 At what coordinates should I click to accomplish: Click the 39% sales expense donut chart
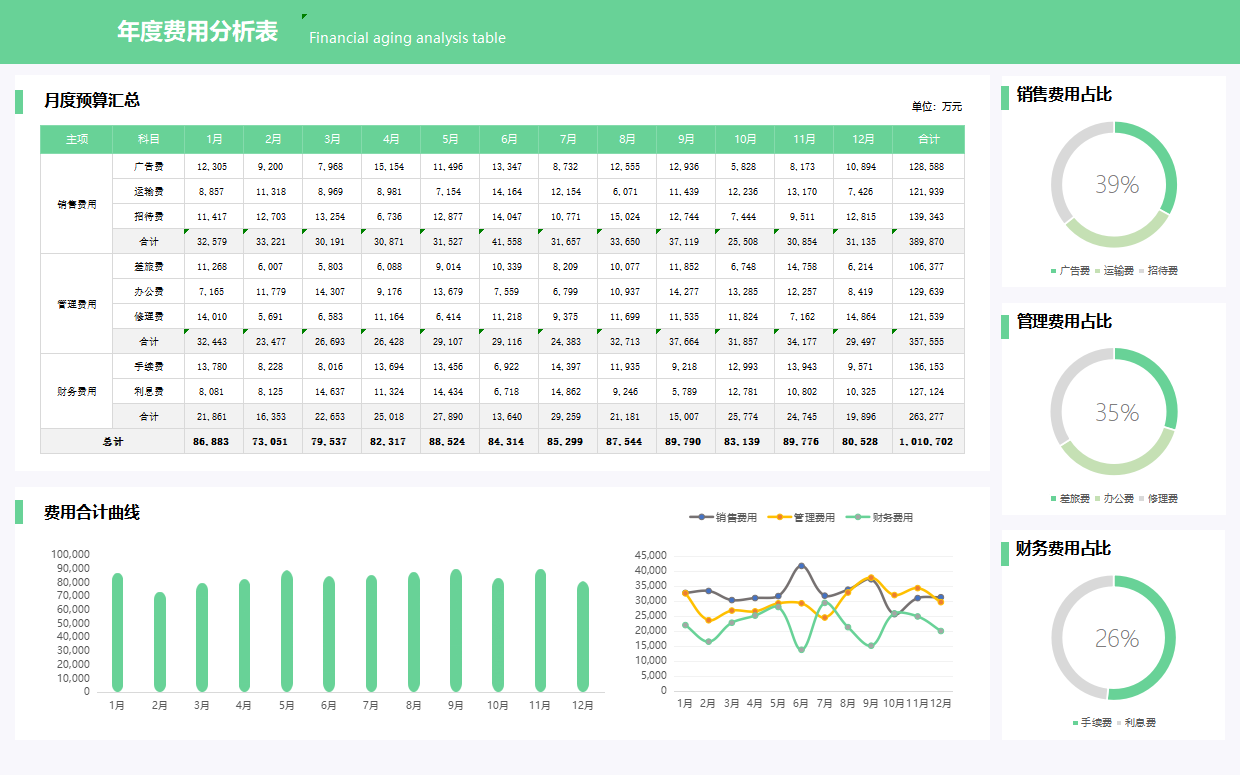(x=1114, y=185)
